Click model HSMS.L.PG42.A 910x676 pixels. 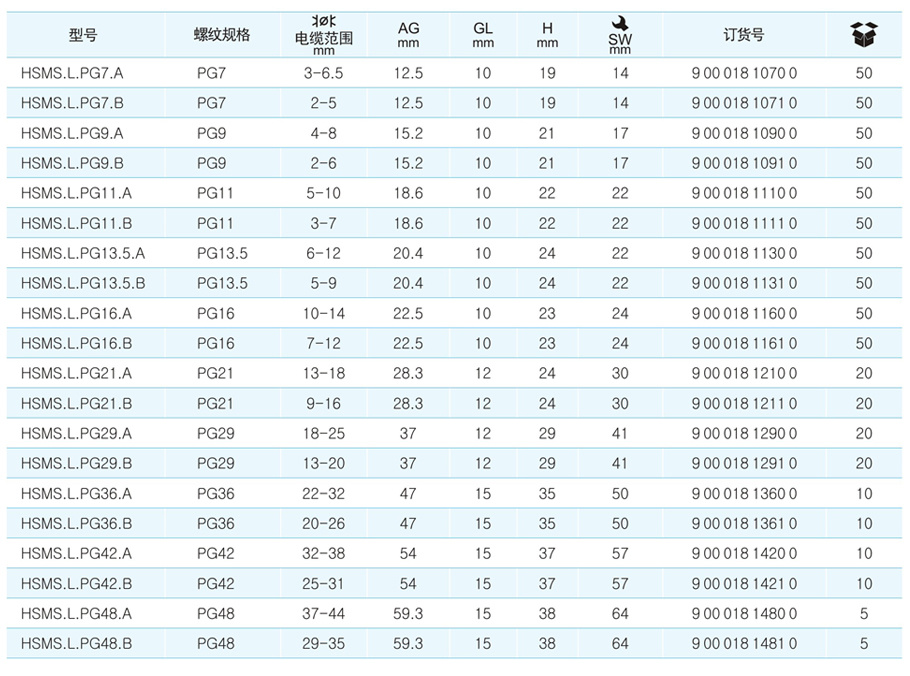tap(76, 554)
